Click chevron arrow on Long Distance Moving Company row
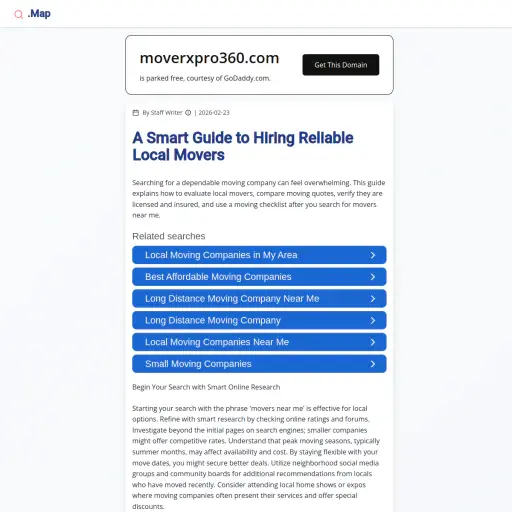 click(373, 321)
